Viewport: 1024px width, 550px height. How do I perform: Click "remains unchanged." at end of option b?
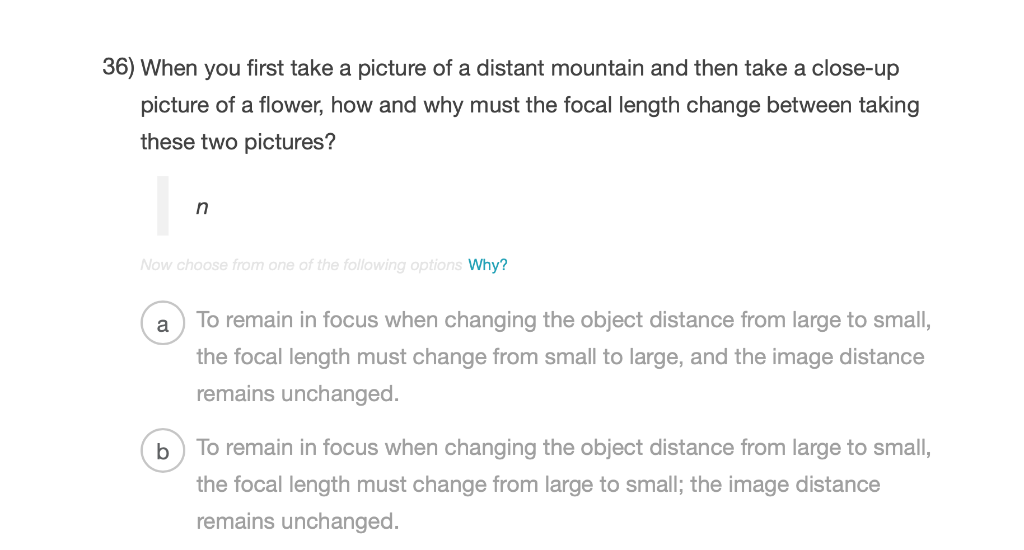297,521
